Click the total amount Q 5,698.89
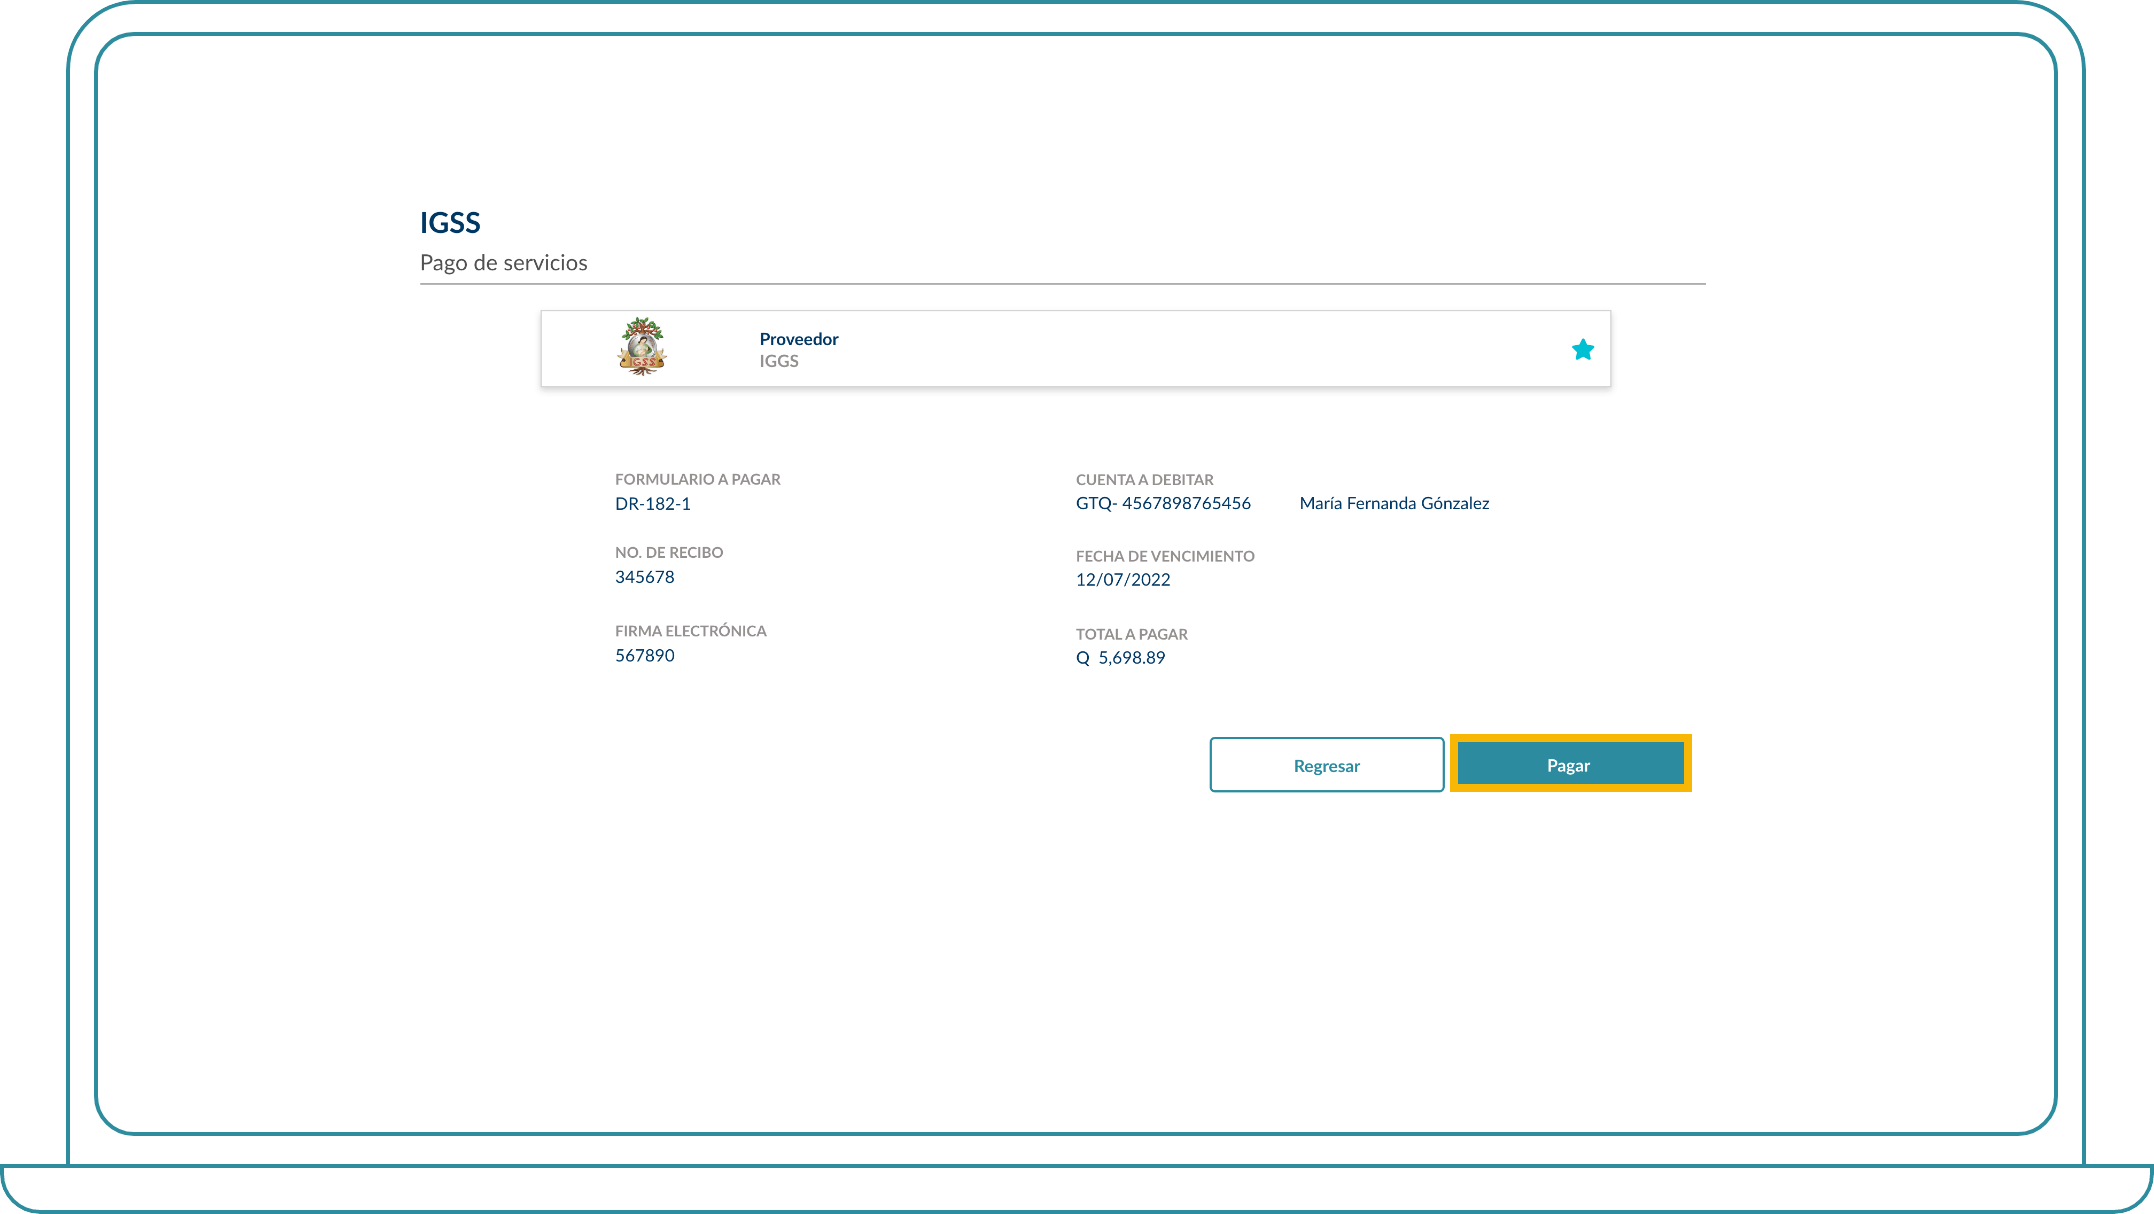Viewport: 2154px width, 1214px height. tap(1120, 657)
